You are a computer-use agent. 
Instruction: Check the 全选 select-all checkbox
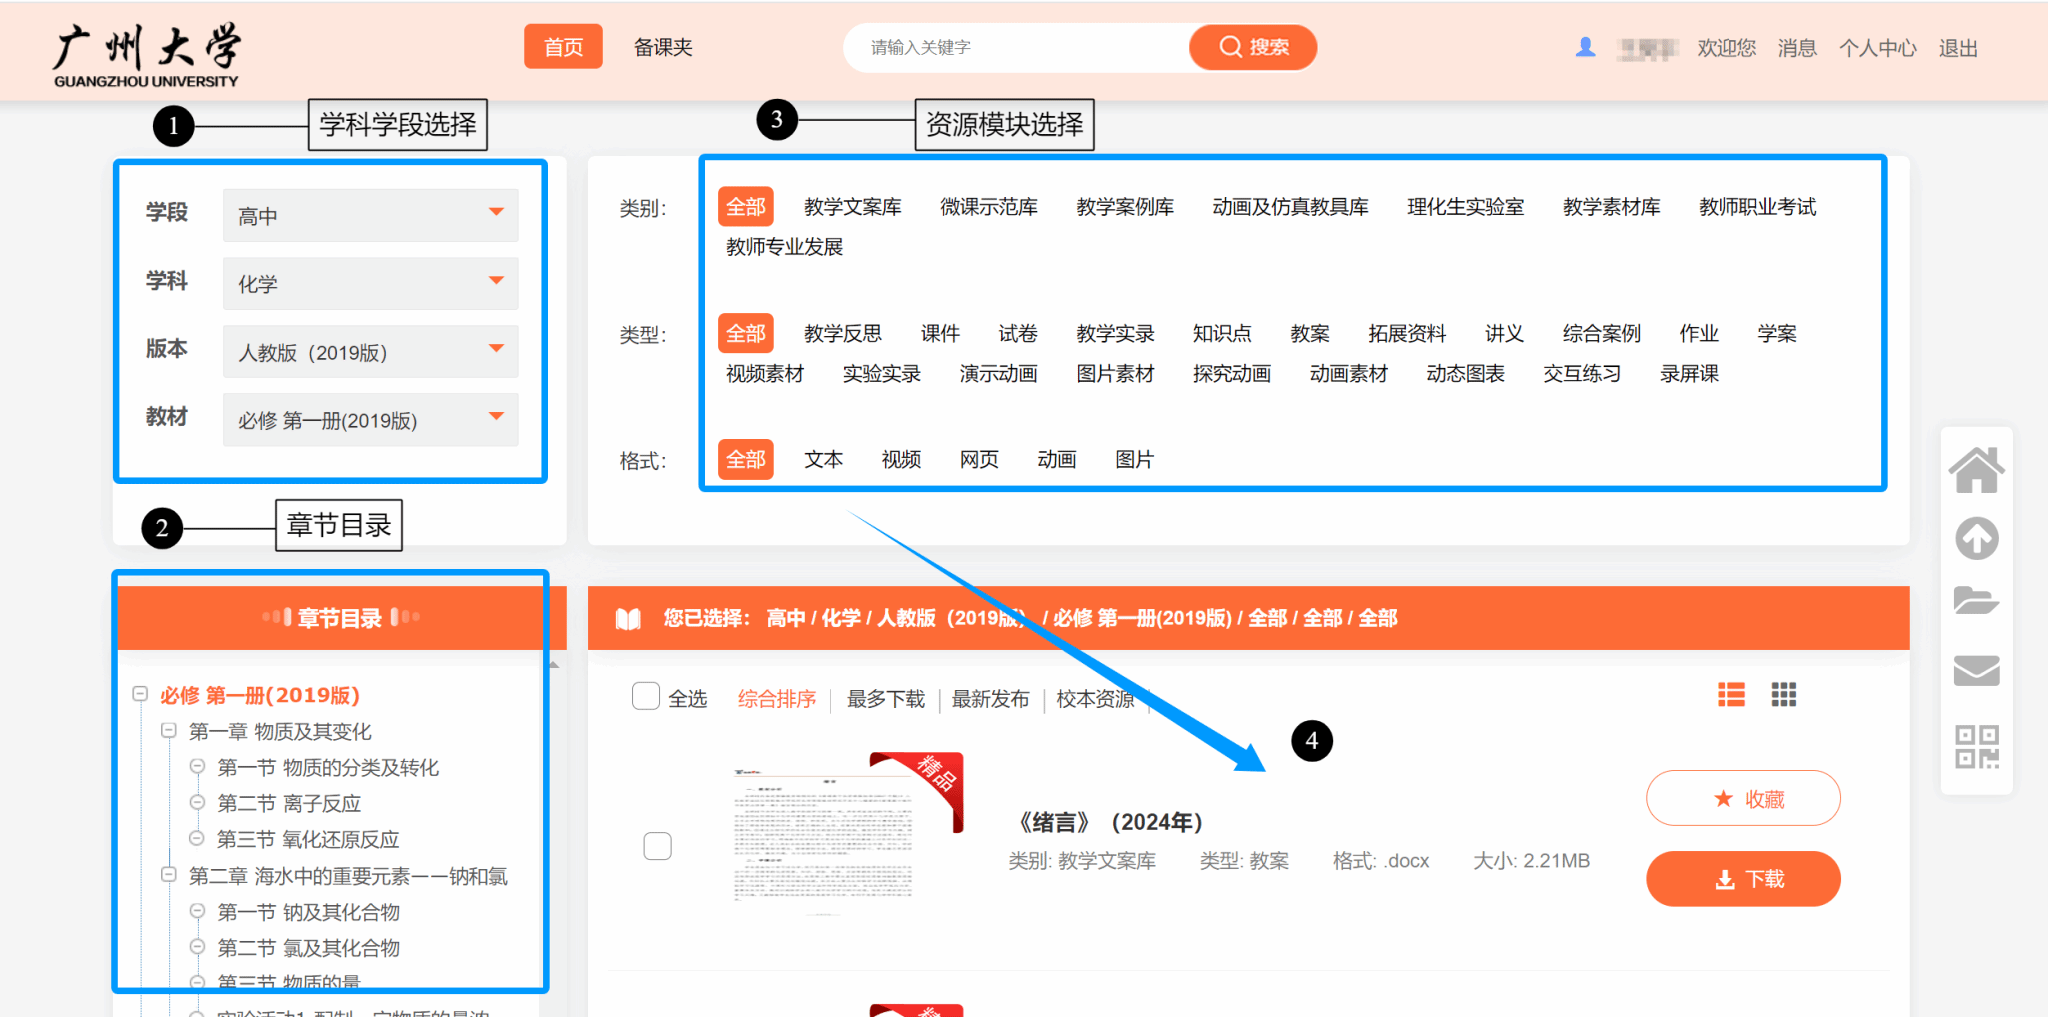click(646, 696)
